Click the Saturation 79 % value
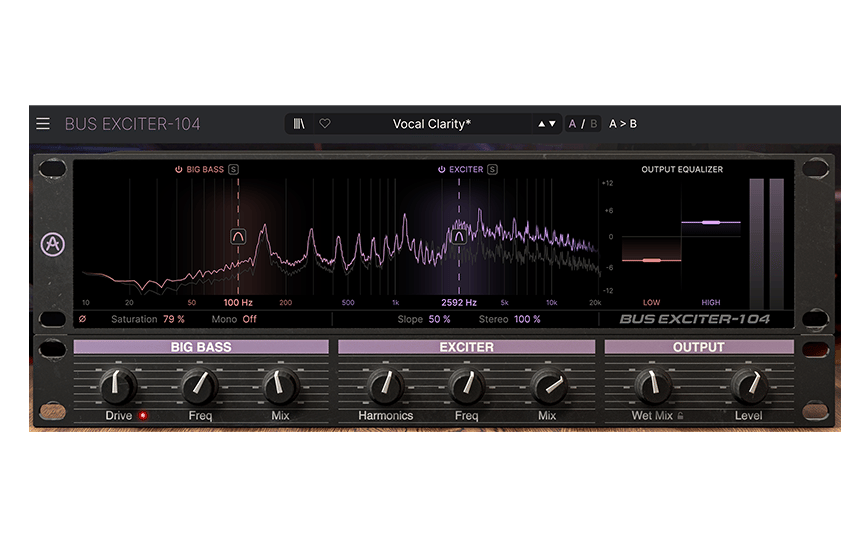The width and height of the screenshot is (867, 558). tap(173, 320)
